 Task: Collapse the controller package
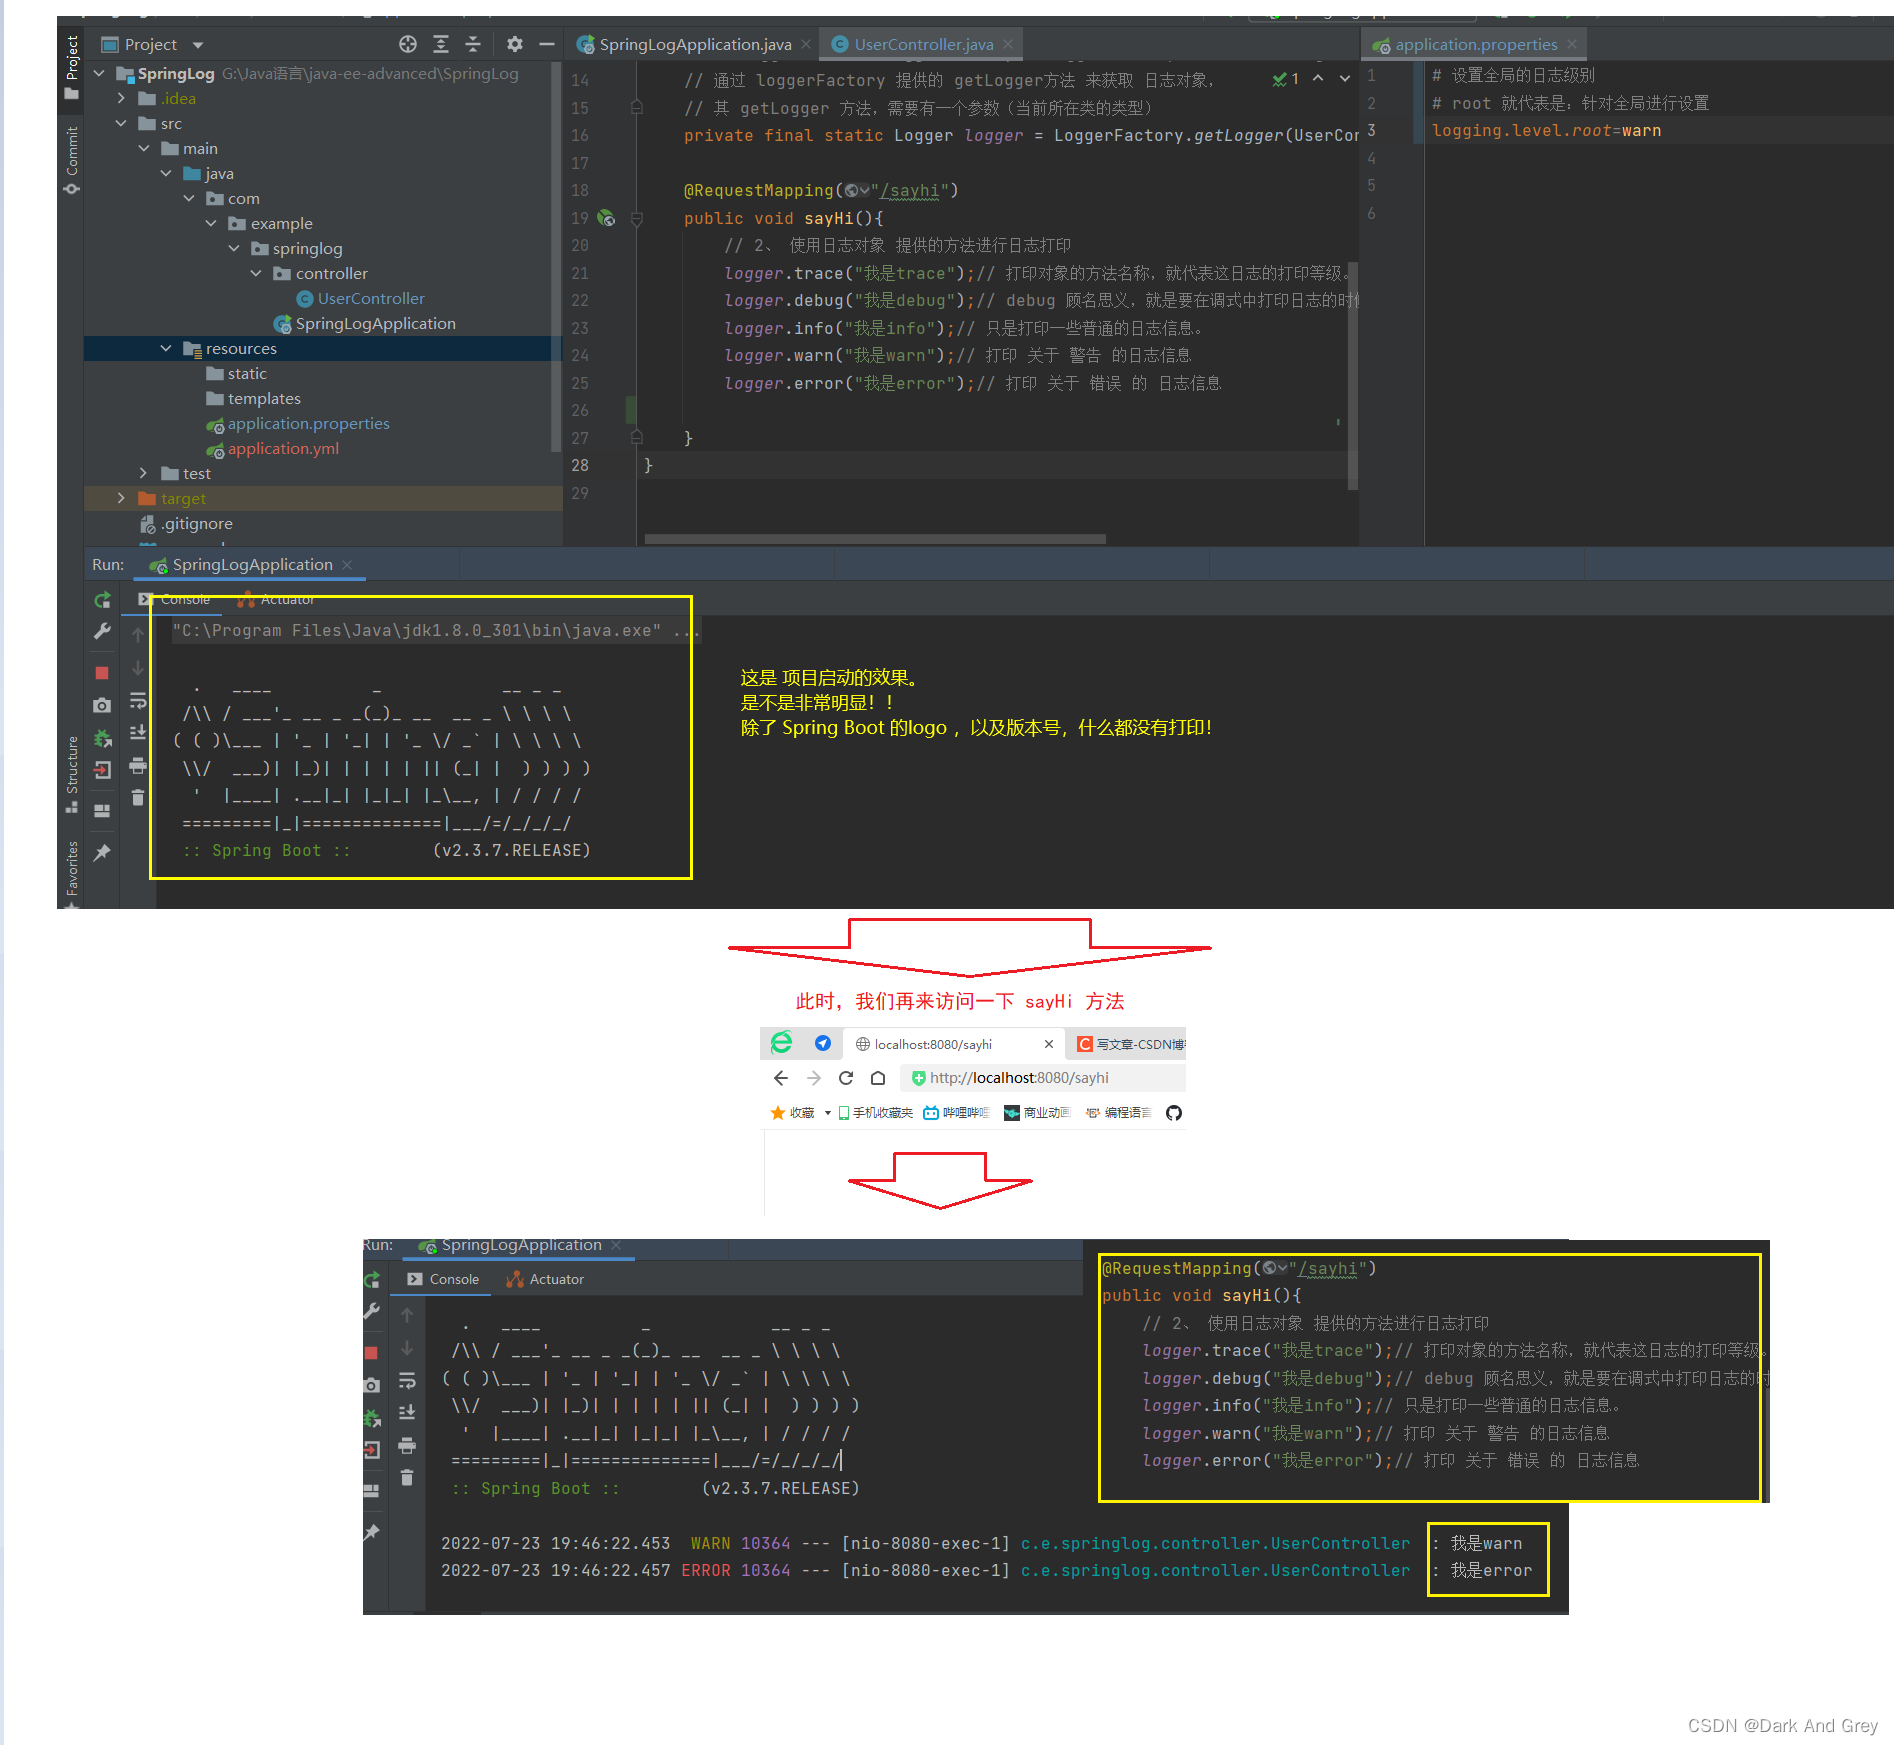(256, 273)
